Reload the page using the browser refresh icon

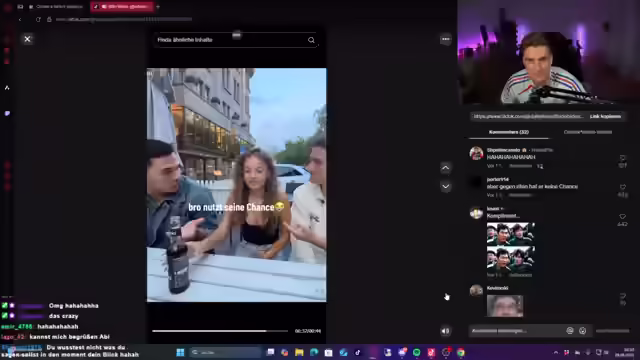[38, 19]
